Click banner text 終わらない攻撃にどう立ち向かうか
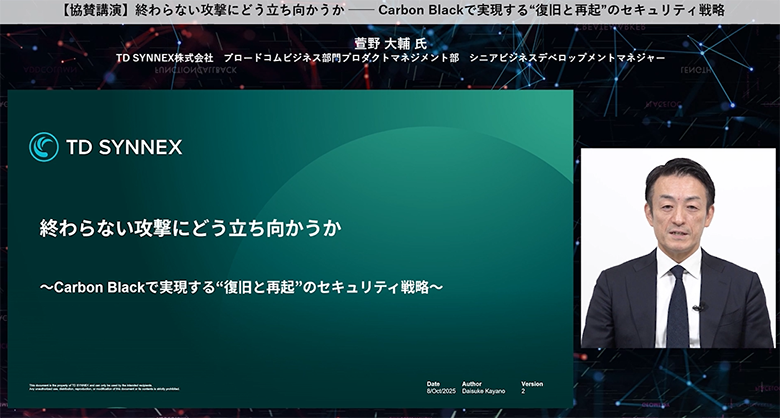Viewport: 780px width, 418px height. point(240,10)
